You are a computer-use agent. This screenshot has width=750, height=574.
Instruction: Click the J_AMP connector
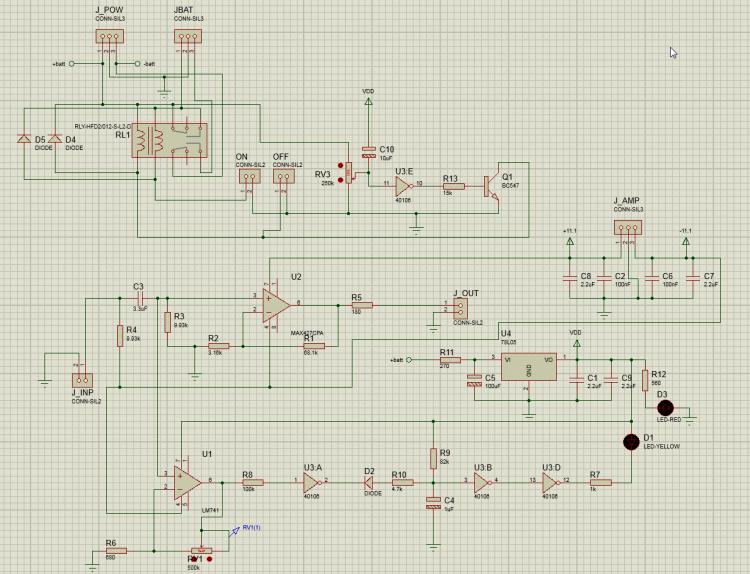(628, 228)
